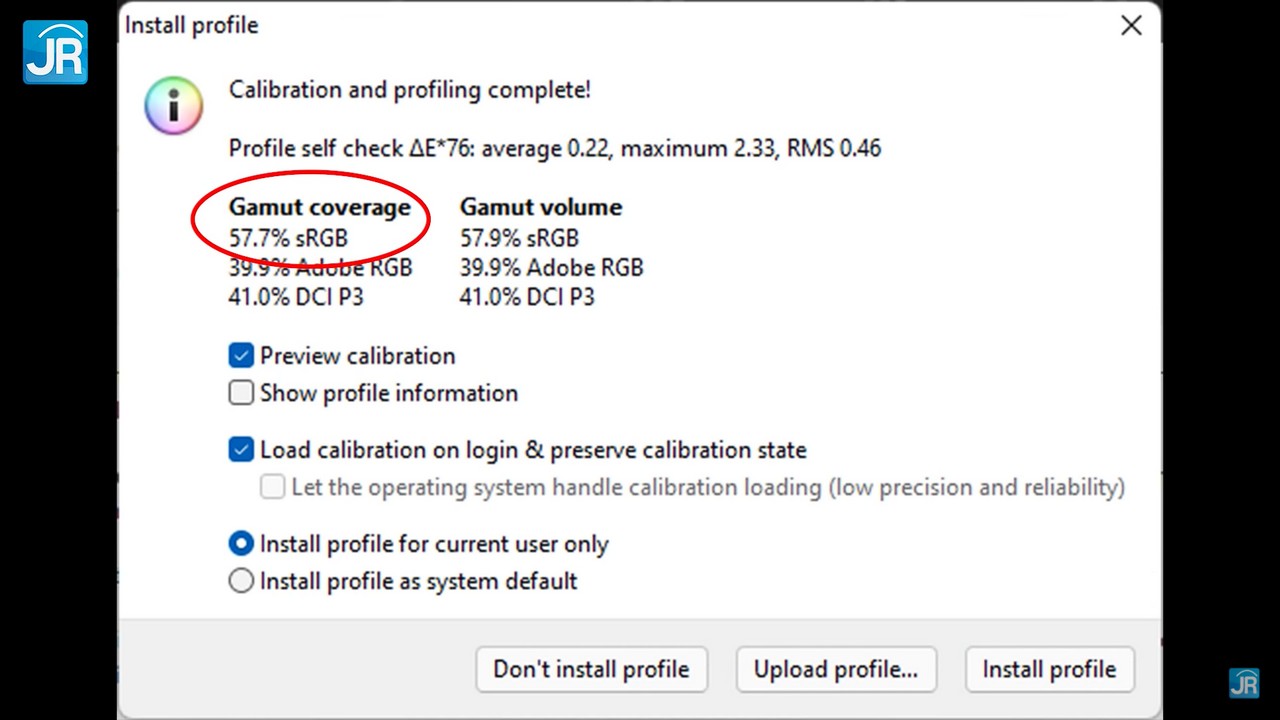Select Install profile for current user only
This screenshot has width=1280, height=720.
click(x=241, y=544)
